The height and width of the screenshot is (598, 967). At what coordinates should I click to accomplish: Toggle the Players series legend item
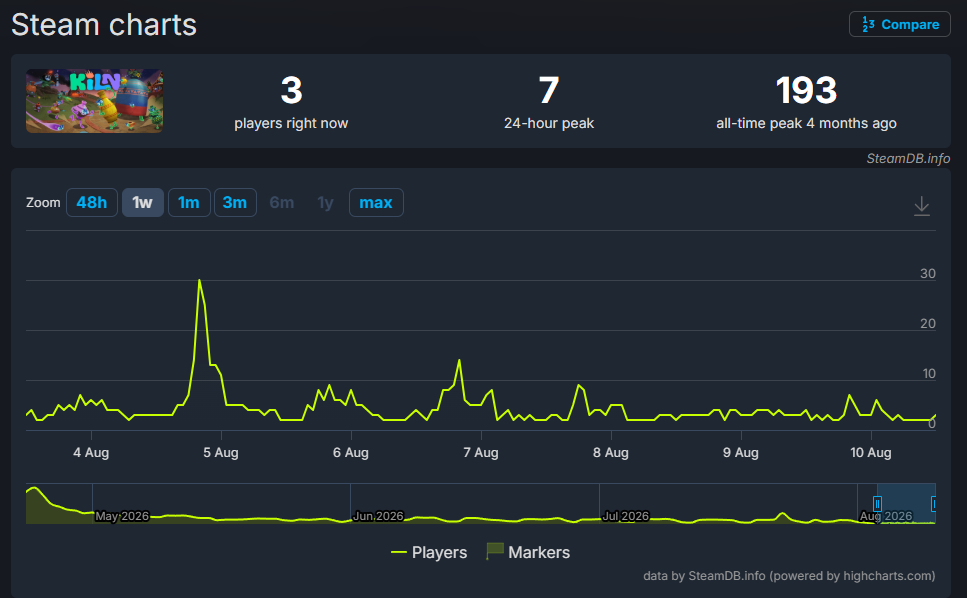click(x=429, y=552)
